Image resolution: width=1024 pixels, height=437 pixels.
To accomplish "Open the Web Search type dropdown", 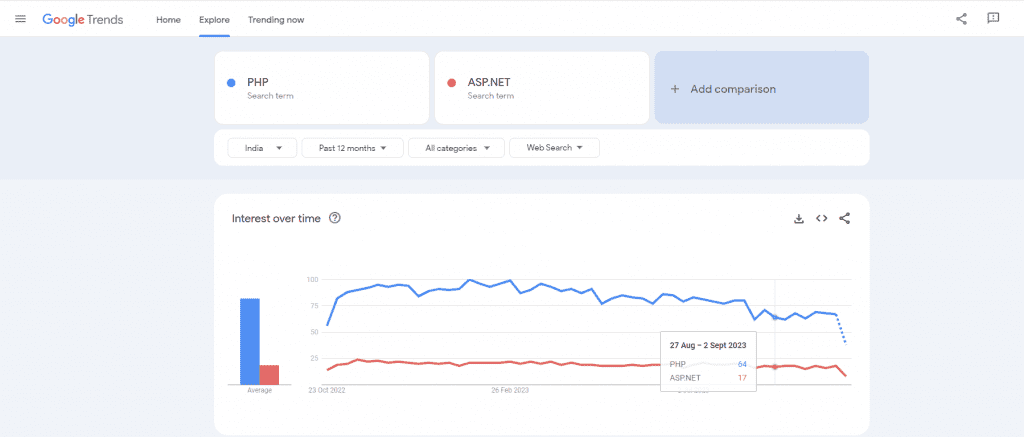I will click(554, 148).
